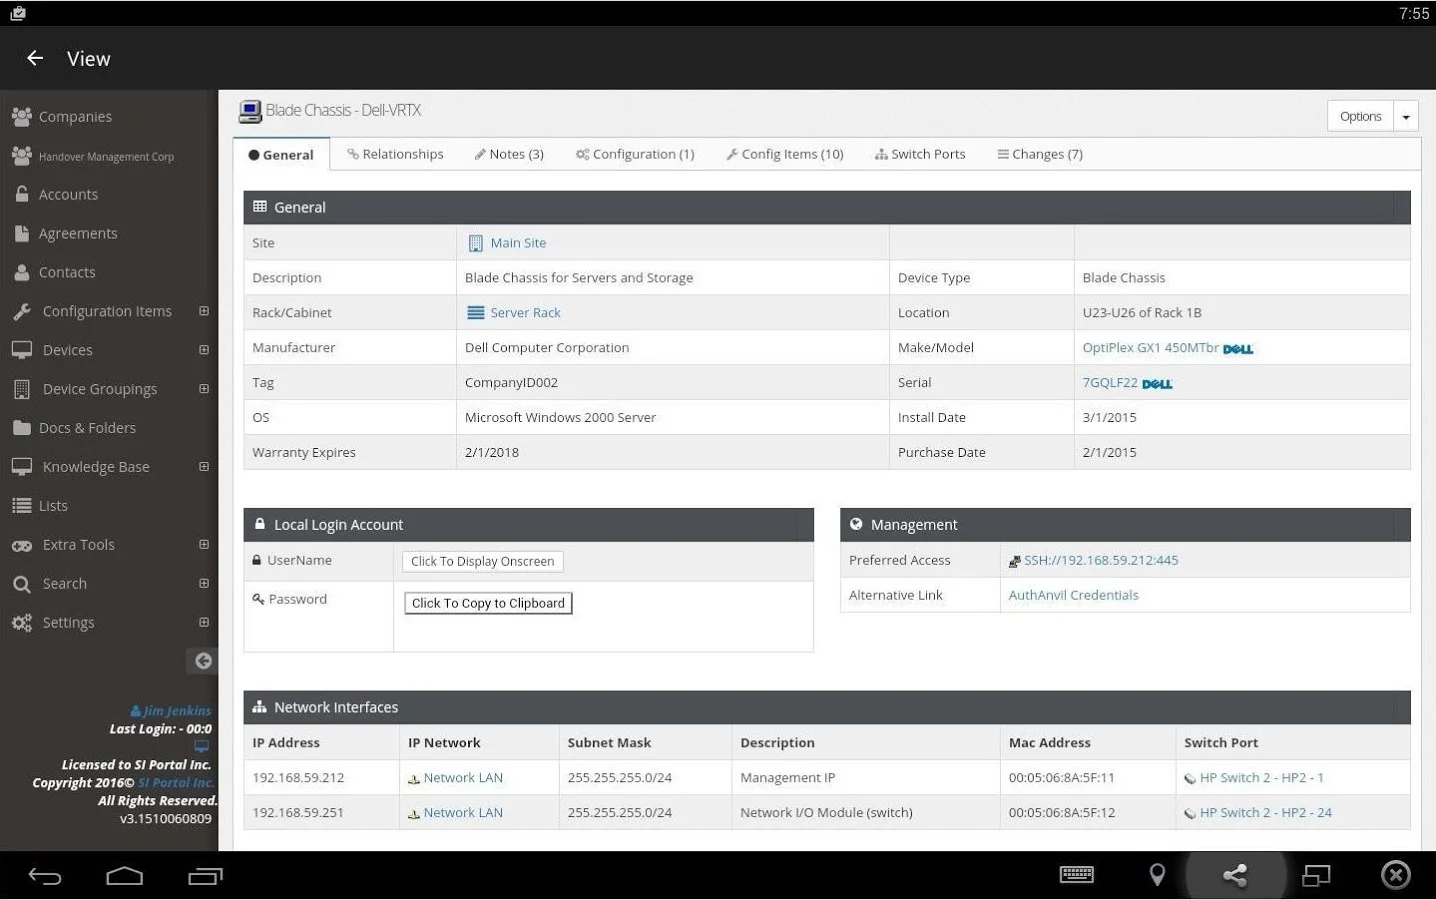The width and height of the screenshot is (1436, 900).
Task: Collapse the sidebar with round arrow button
Action: (202, 661)
